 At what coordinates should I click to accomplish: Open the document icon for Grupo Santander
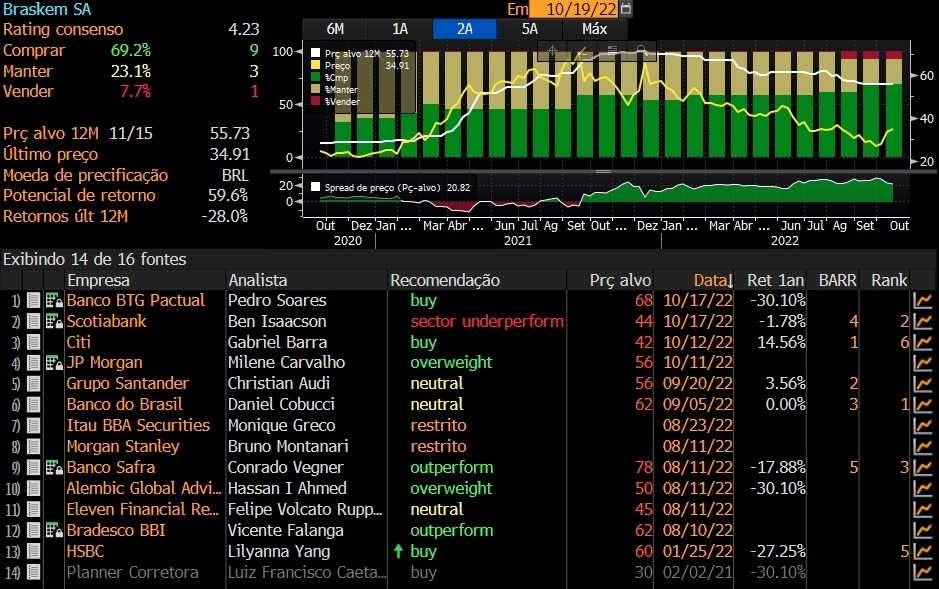click(x=34, y=384)
